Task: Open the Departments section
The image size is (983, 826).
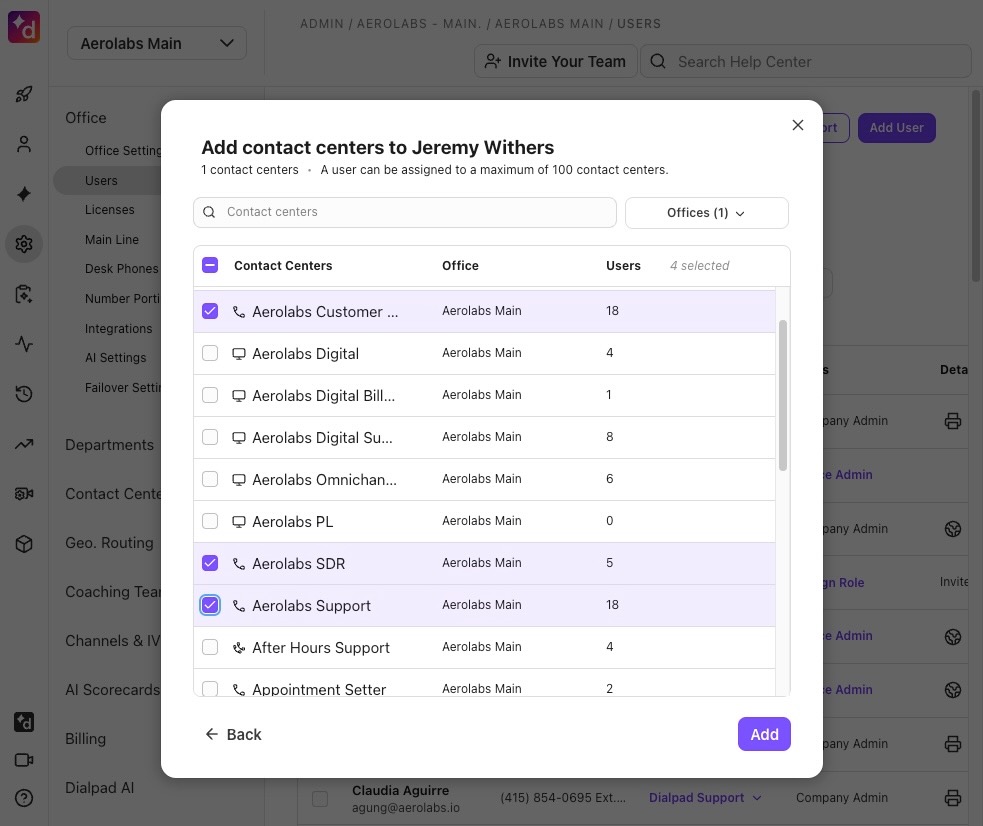Action: [110, 444]
